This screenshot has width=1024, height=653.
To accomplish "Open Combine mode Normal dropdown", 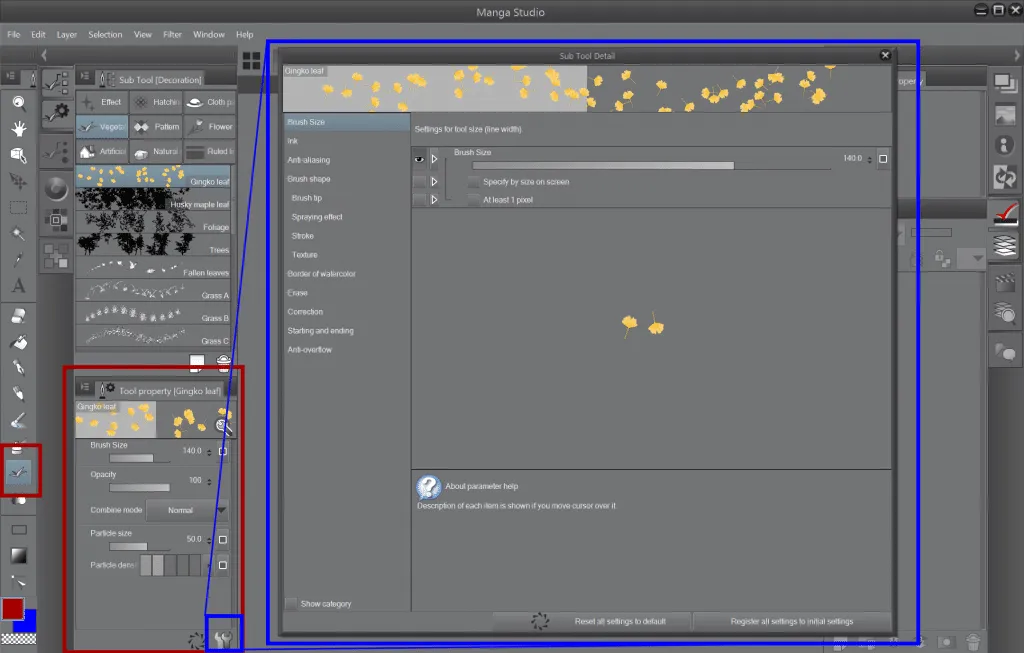I will tap(186, 510).
